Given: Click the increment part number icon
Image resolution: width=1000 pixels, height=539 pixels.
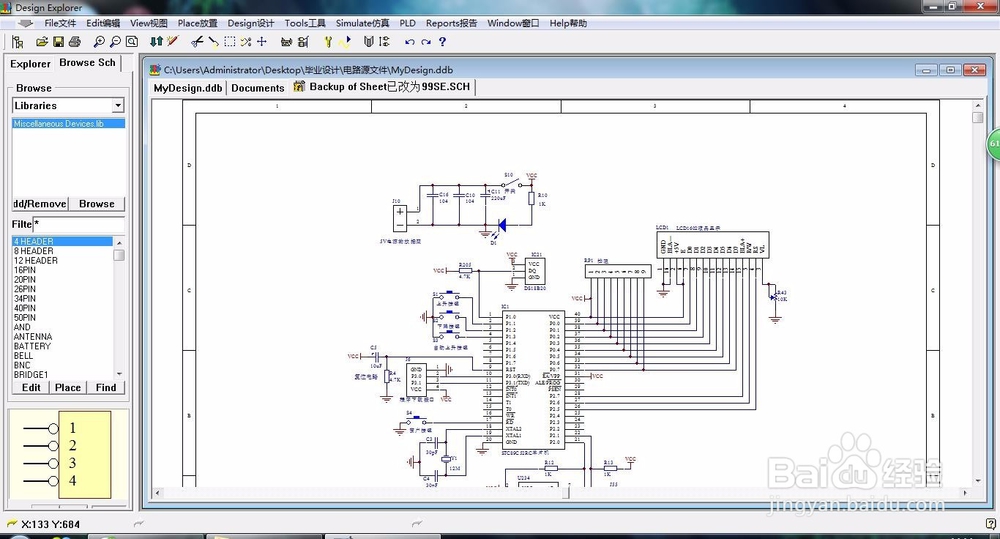Looking at the screenshot, I should [x=384, y=42].
